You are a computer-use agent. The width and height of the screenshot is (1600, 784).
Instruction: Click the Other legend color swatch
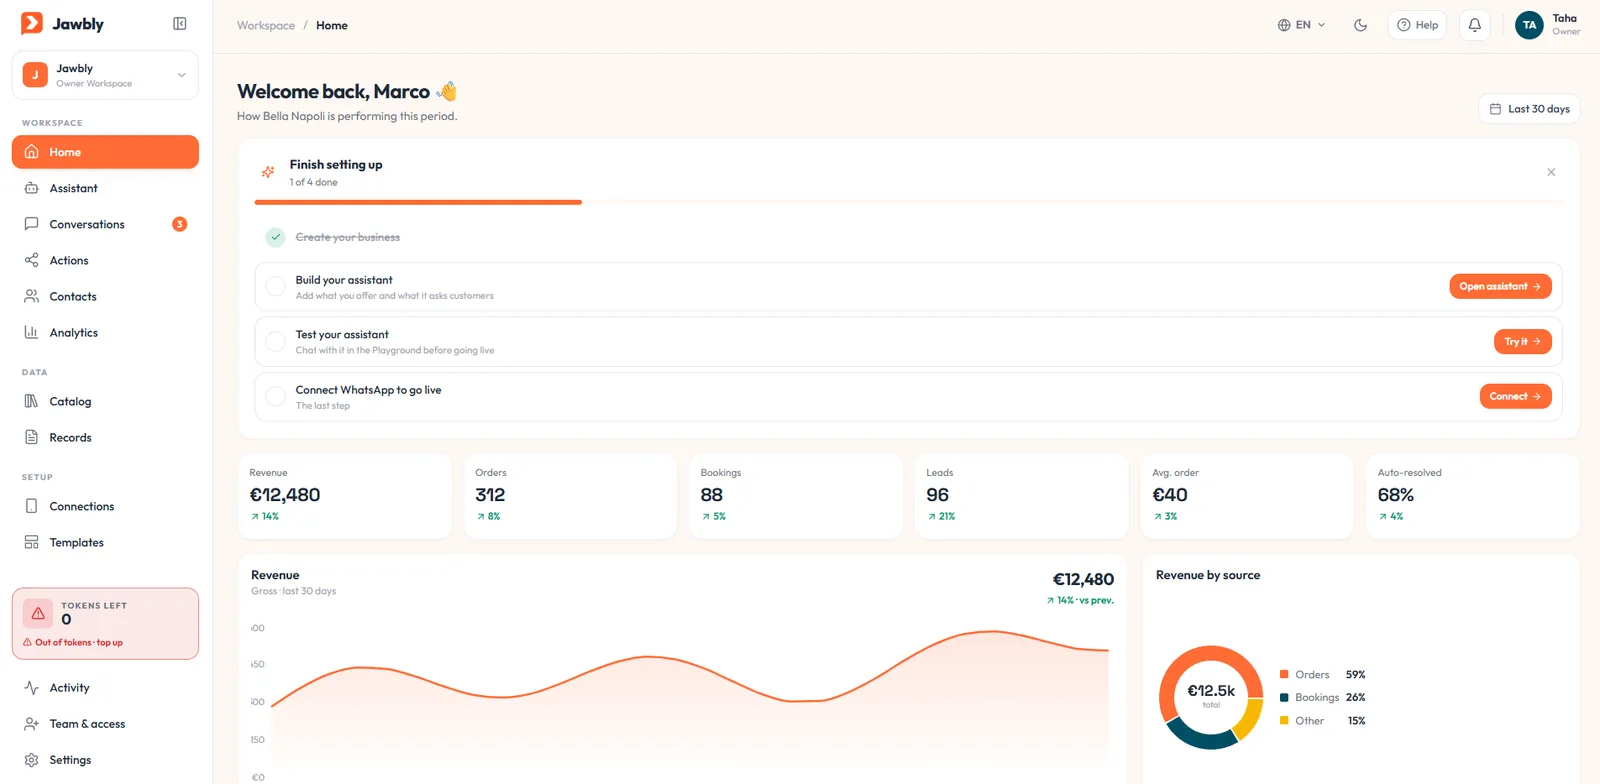[1284, 720]
